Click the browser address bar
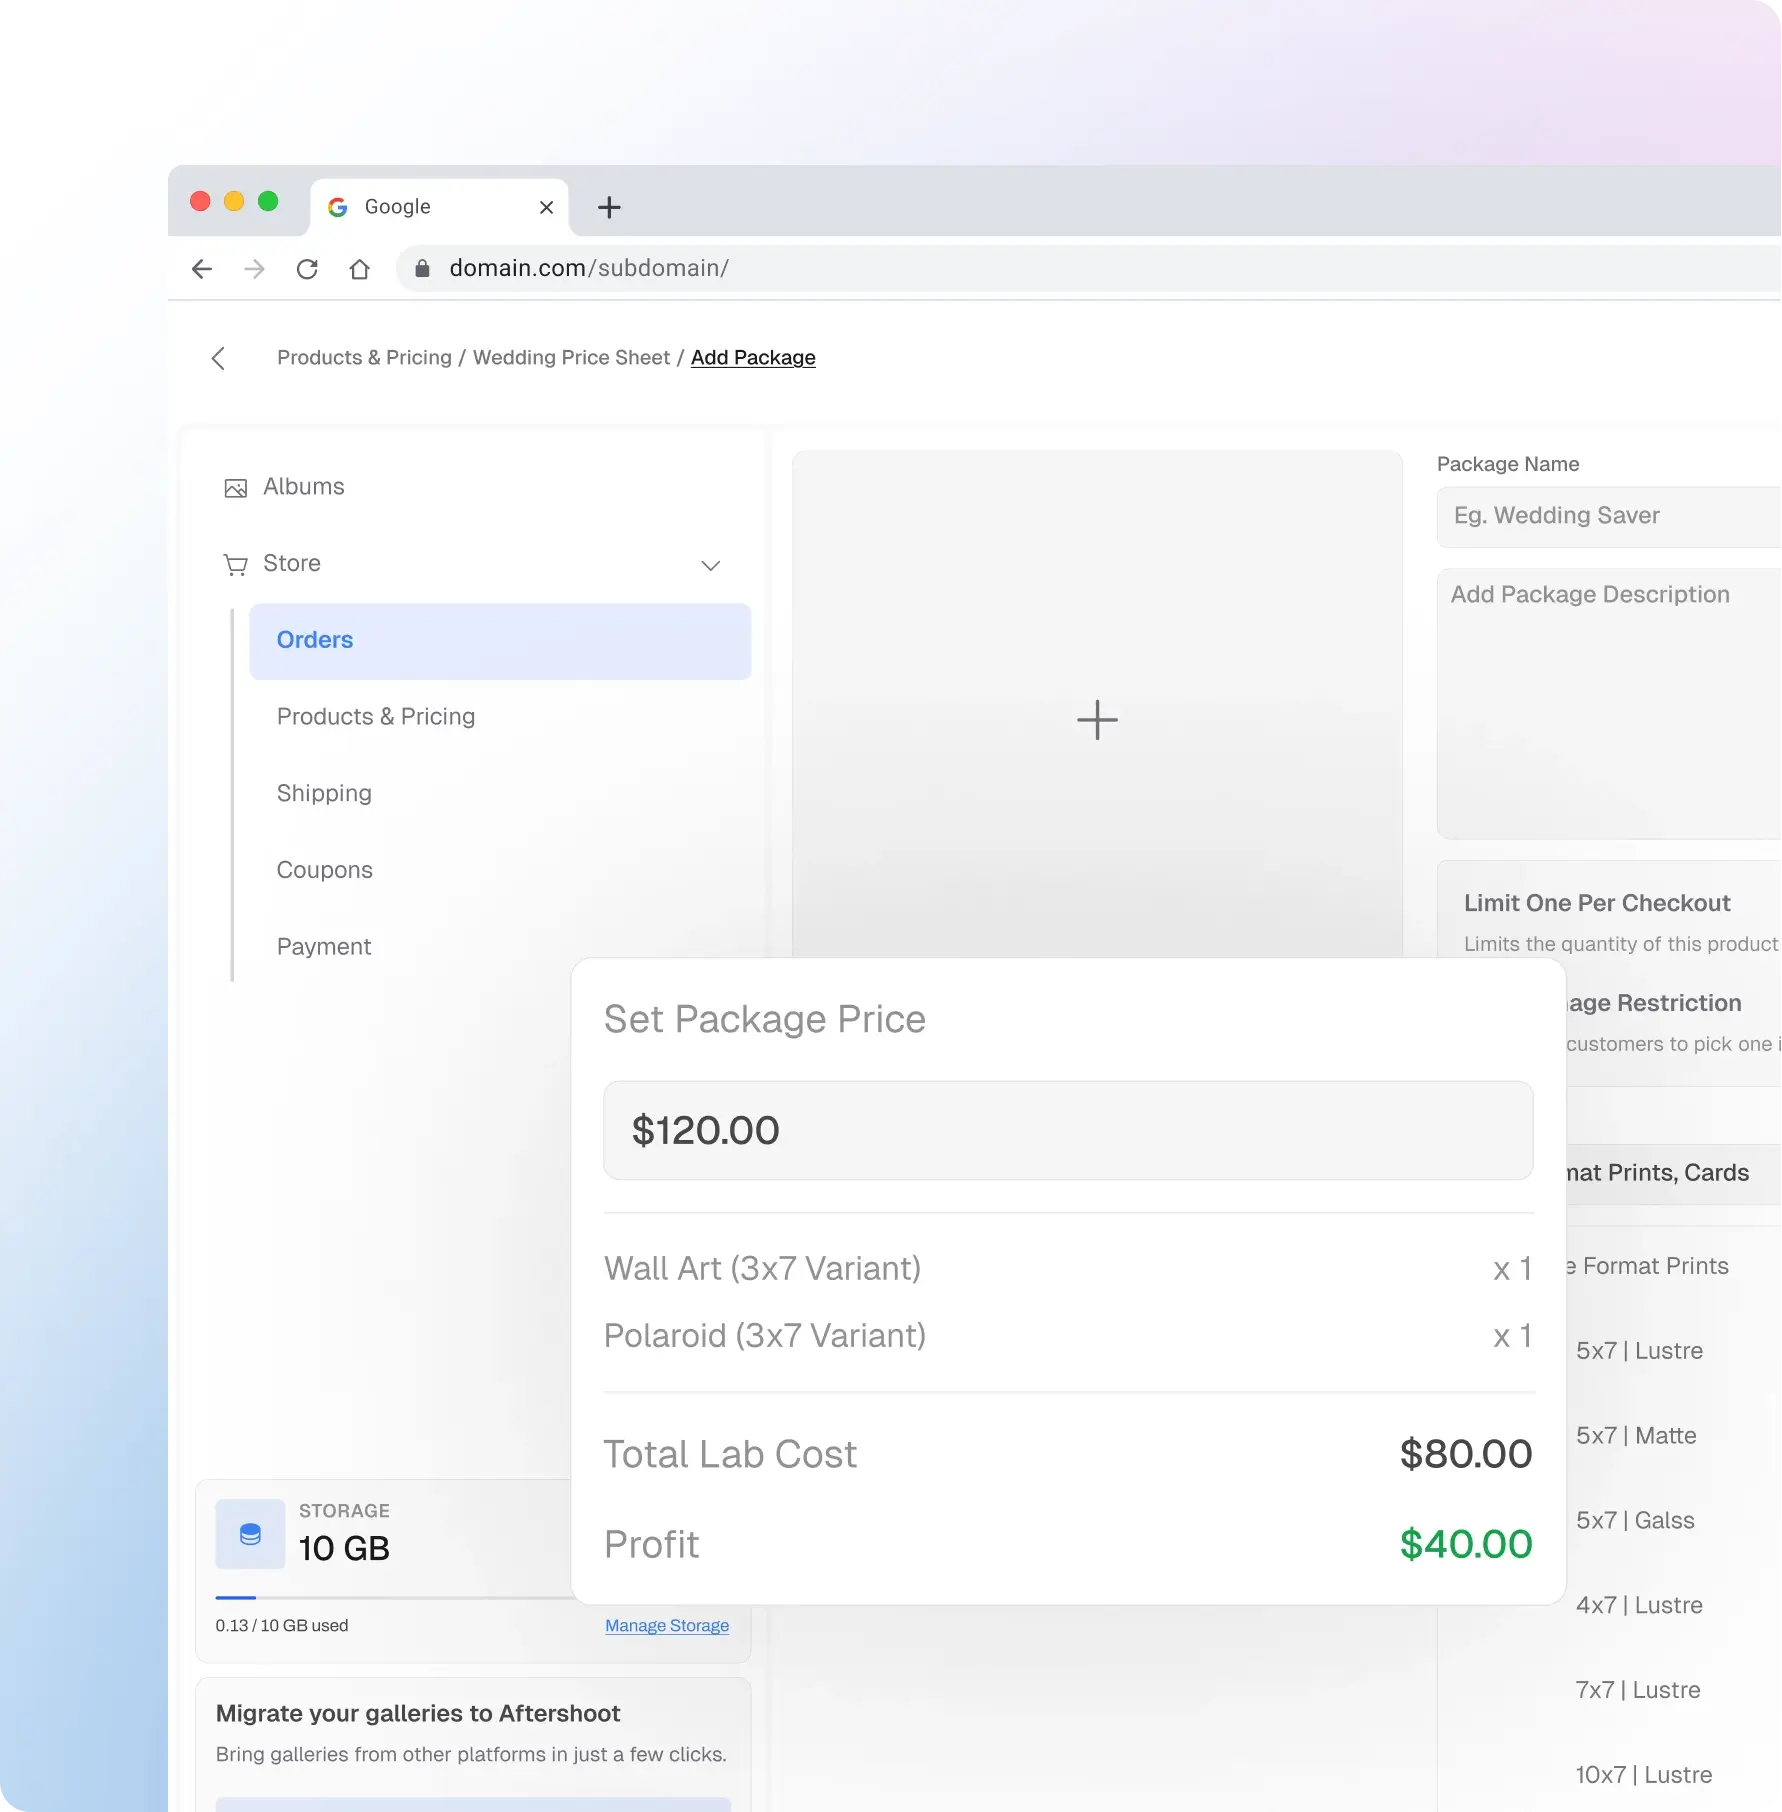 click(1089, 268)
